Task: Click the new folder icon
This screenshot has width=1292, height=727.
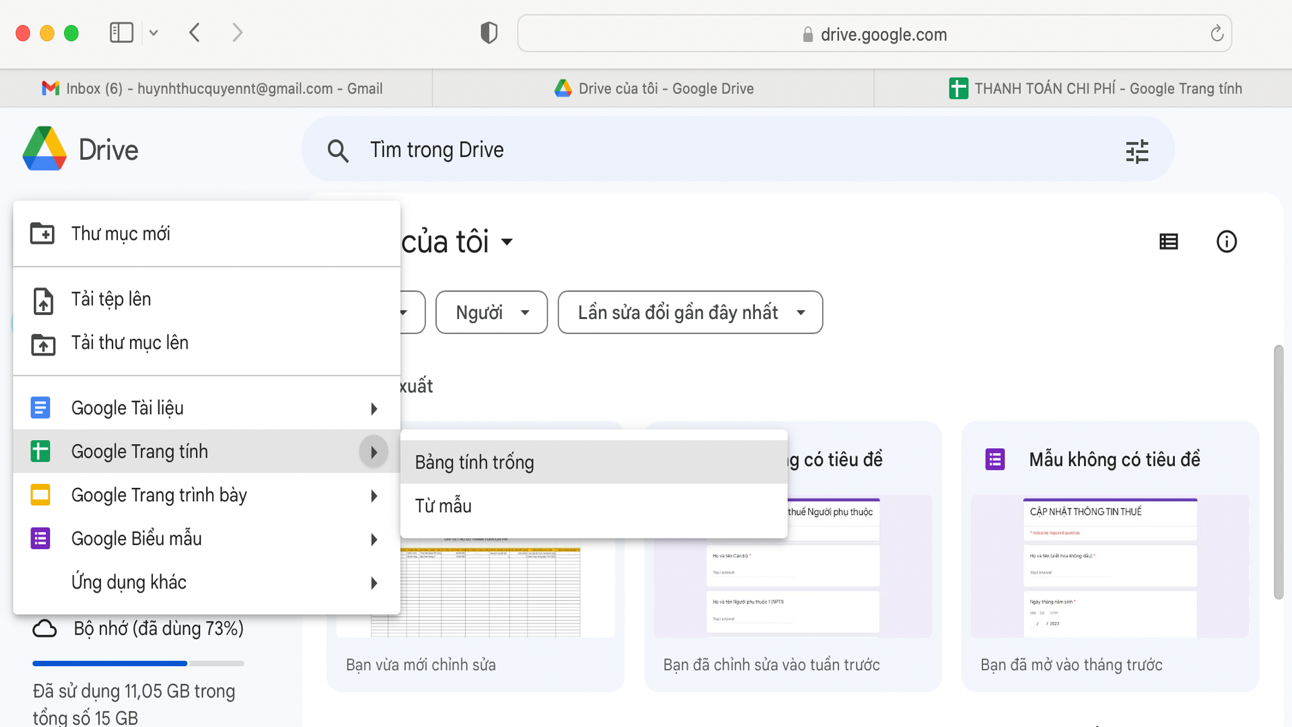Action: 42,234
